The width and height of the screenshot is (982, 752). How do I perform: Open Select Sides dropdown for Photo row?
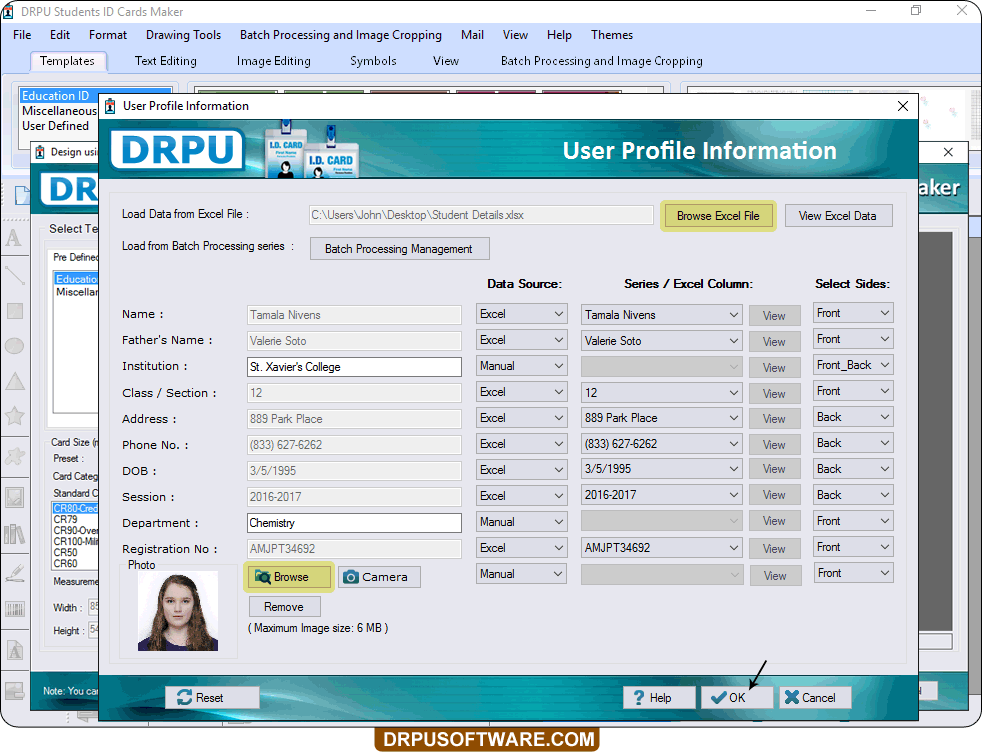pos(853,573)
